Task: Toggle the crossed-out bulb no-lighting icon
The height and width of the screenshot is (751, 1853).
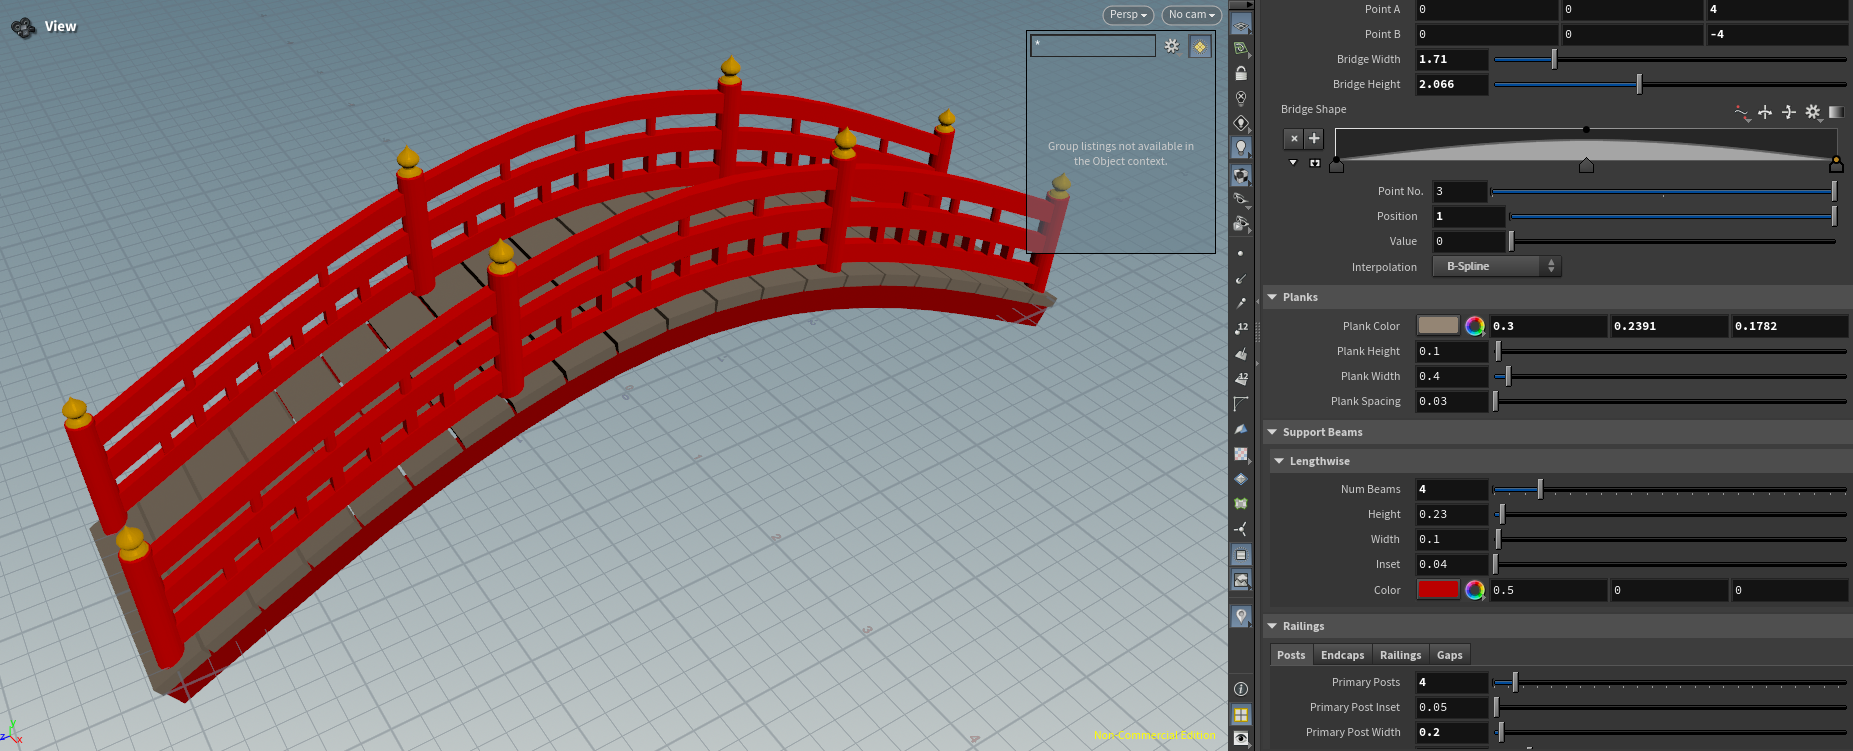Action: [x=1241, y=98]
